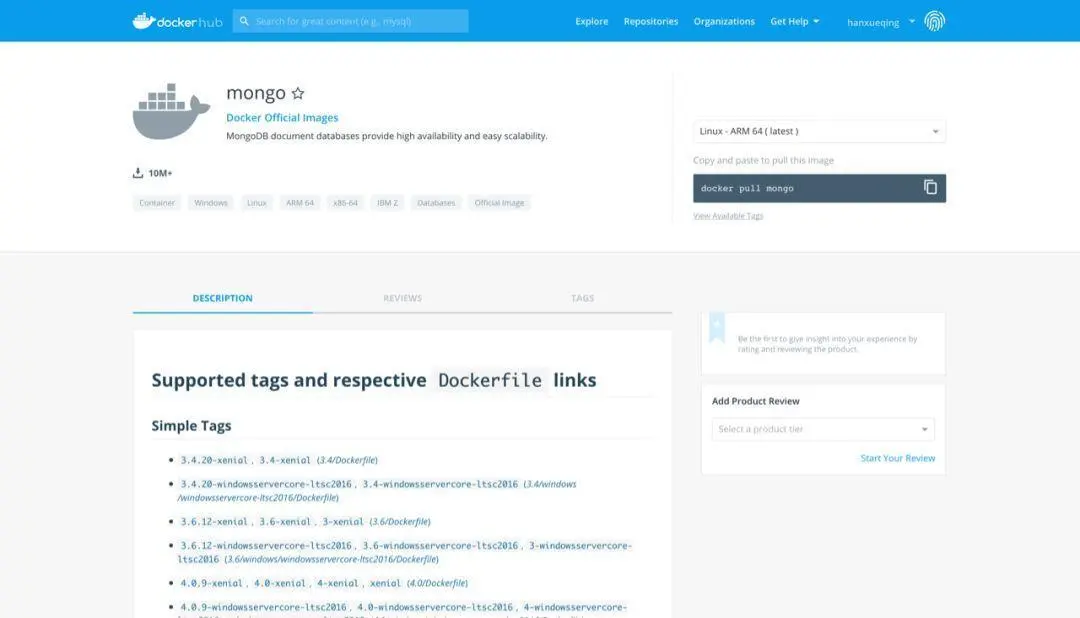Open 3.6.12-windowsservercore-ltsc2016 tag link

[266, 546]
